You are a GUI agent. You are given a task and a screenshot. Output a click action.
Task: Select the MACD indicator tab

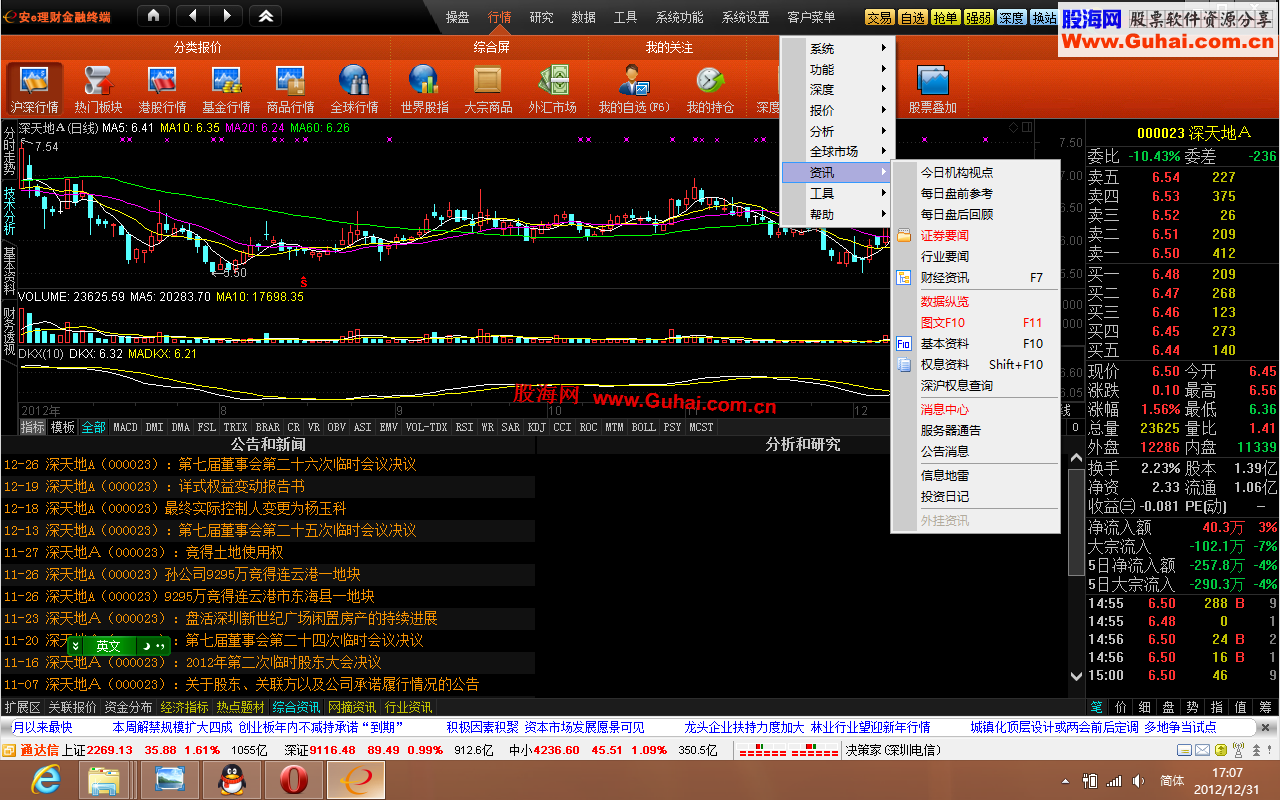tap(125, 428)
